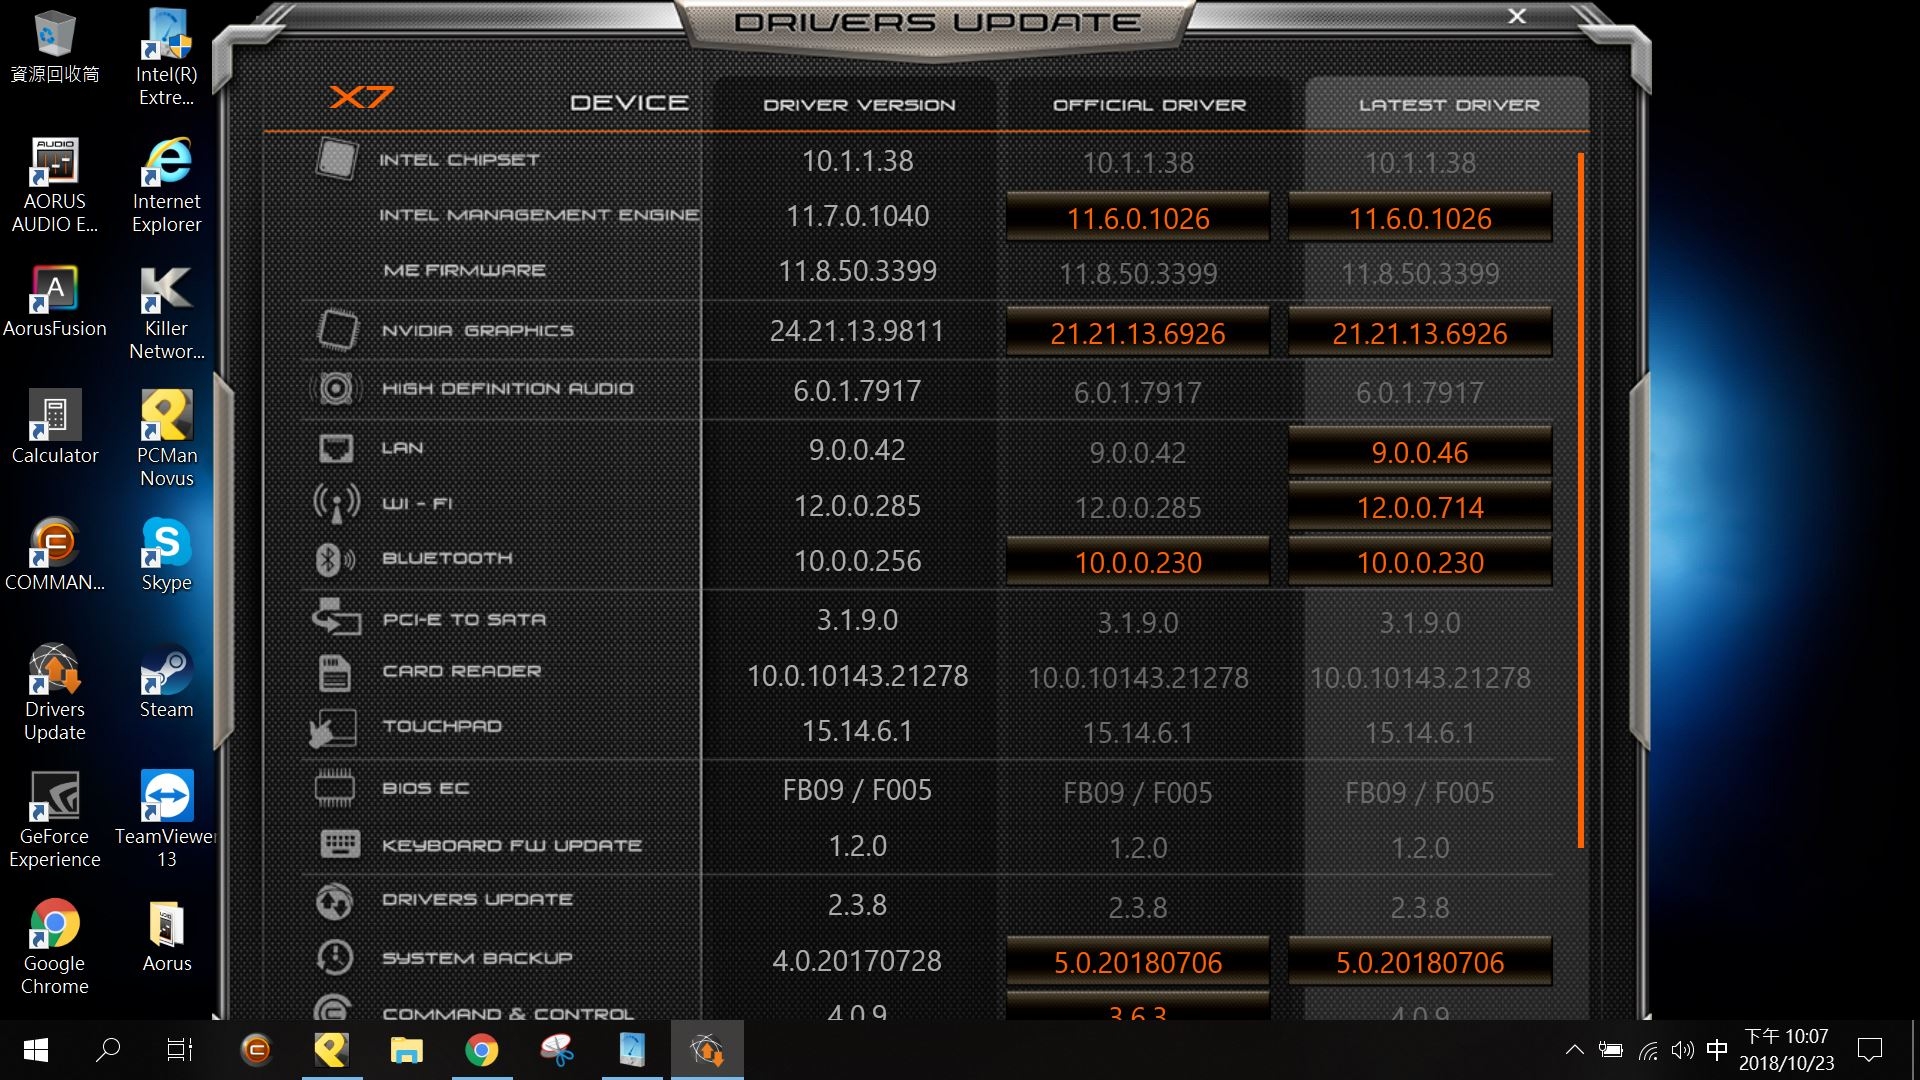Click the System Backup icon
1920x1080 pixels.
pos(334,958)
